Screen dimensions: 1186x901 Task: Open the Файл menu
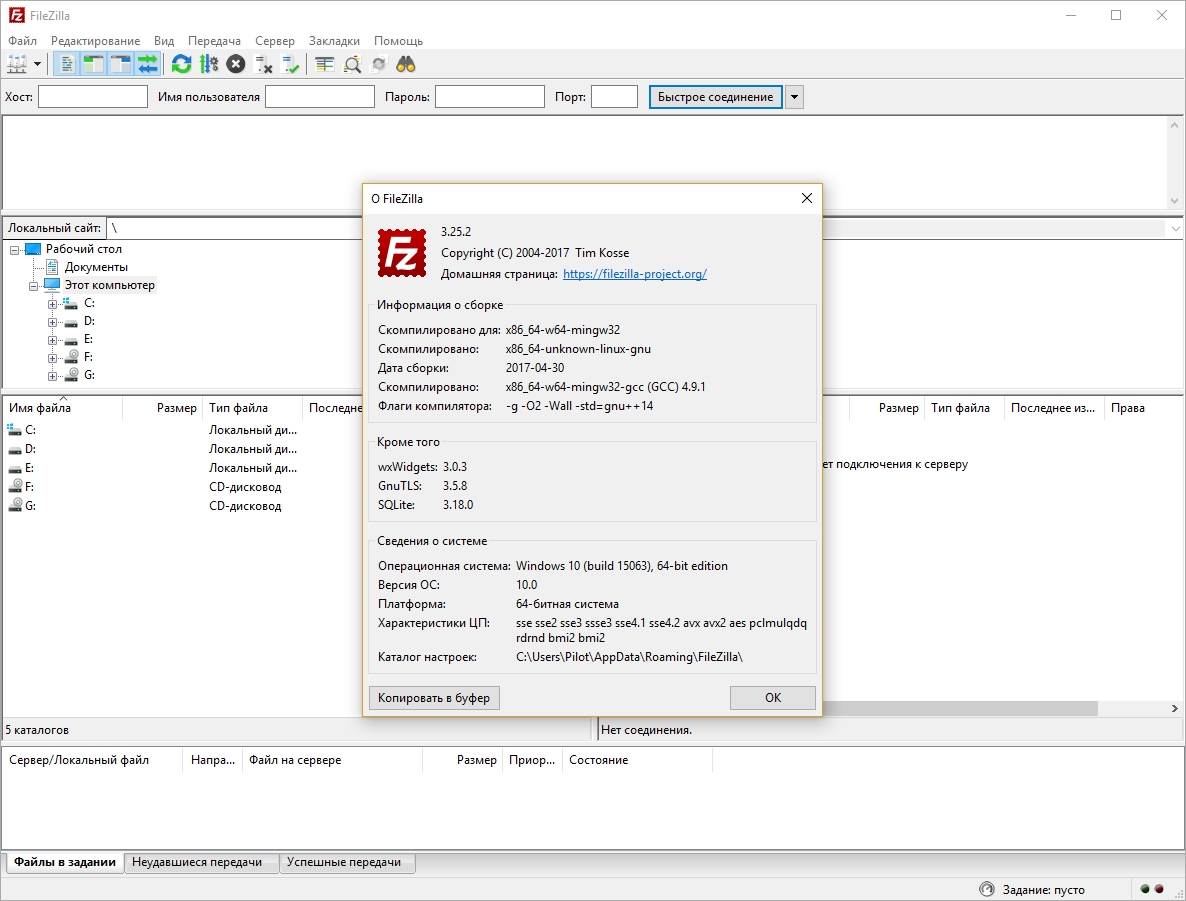pos(23,41)
